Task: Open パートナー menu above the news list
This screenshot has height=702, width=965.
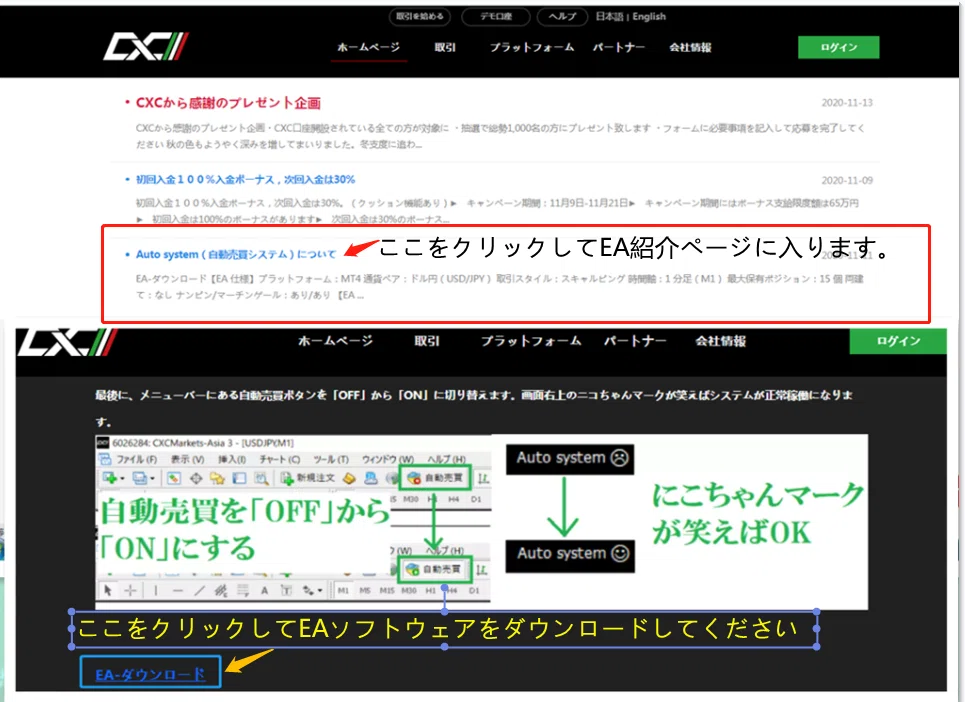Action: 619,47
